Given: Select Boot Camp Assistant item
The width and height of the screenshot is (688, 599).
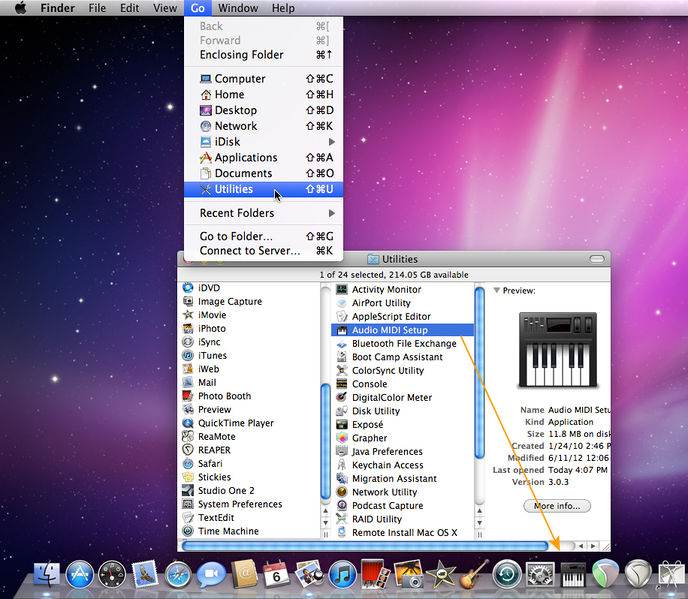Looking at the screenshot, I should coord(402,357).
